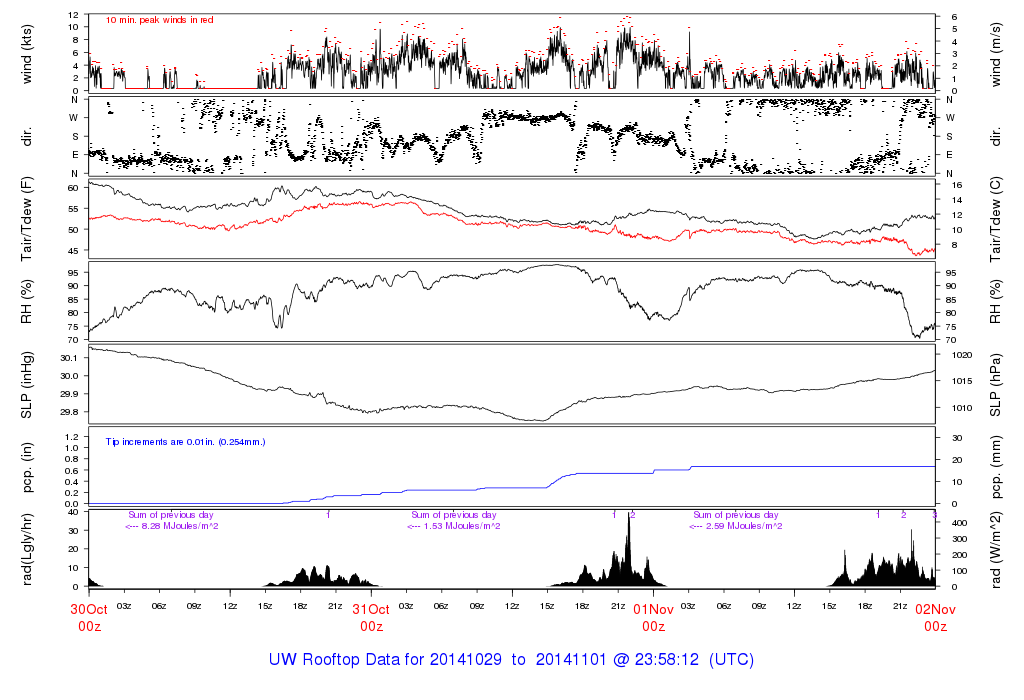Click the '30.1' pressure tick value
Viewport: 1024px width, 700px height.
coord(69,358)
